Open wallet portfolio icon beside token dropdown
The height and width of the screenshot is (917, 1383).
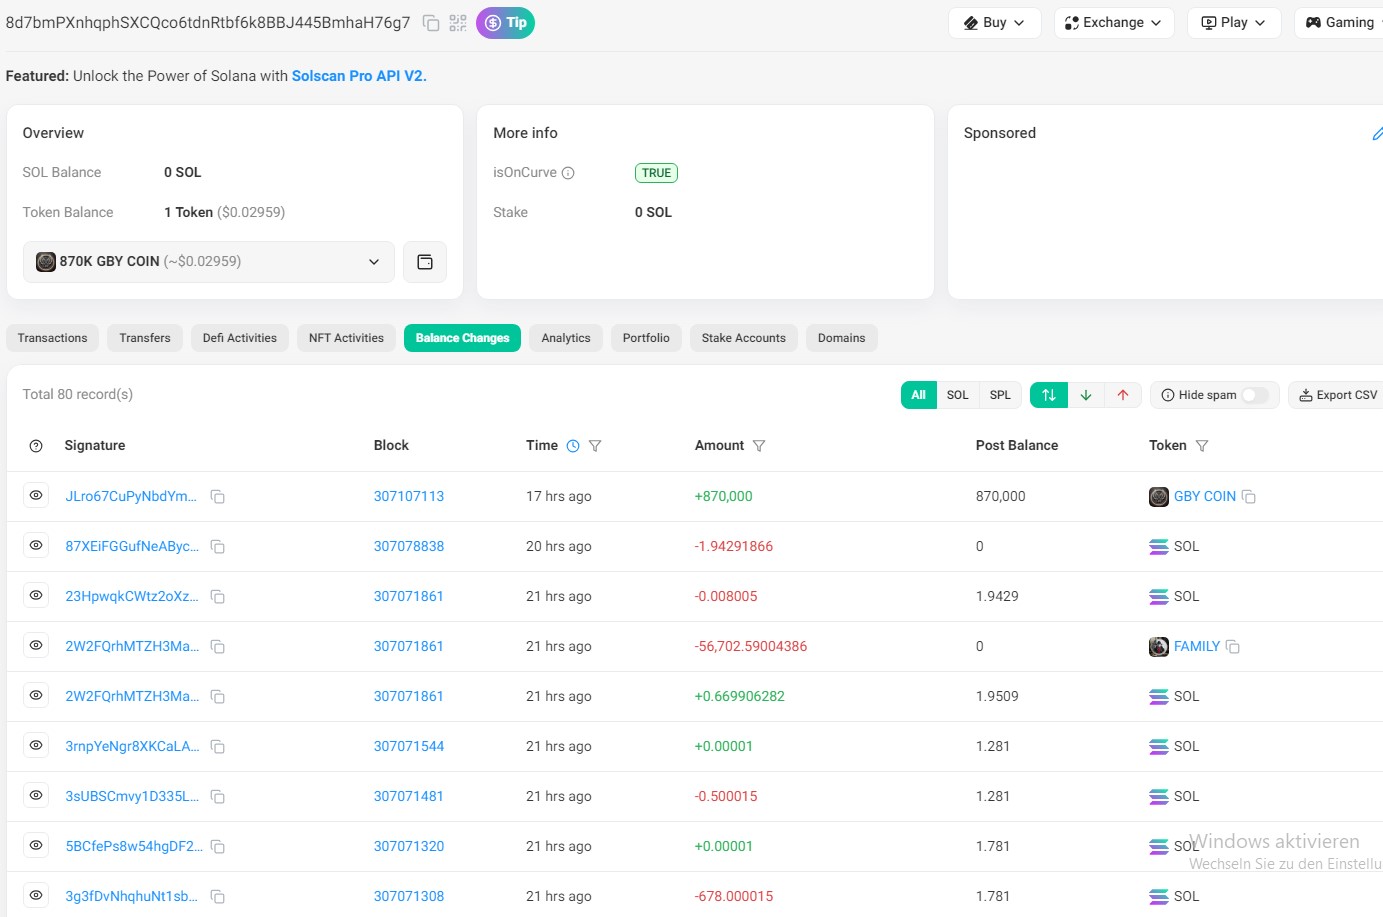pos(425,262)
